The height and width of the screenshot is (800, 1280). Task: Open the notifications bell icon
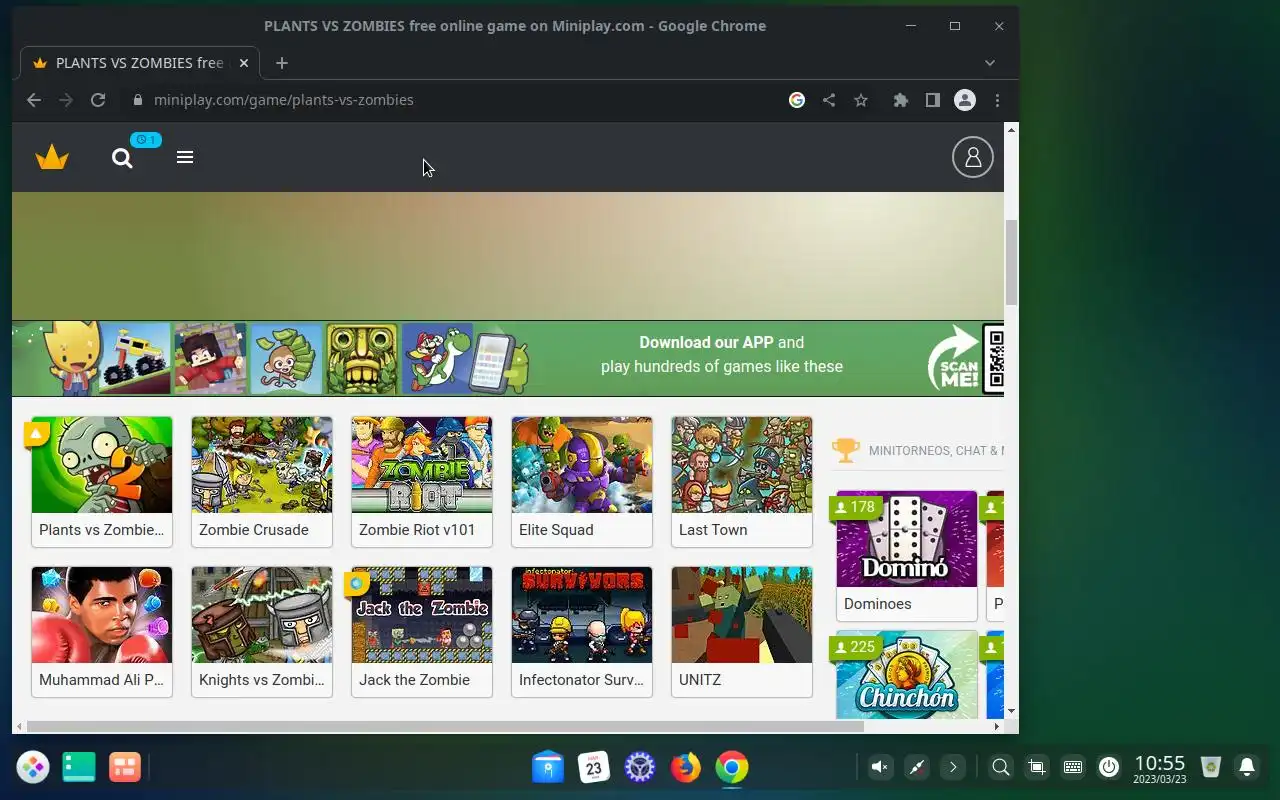point(1247,767)
